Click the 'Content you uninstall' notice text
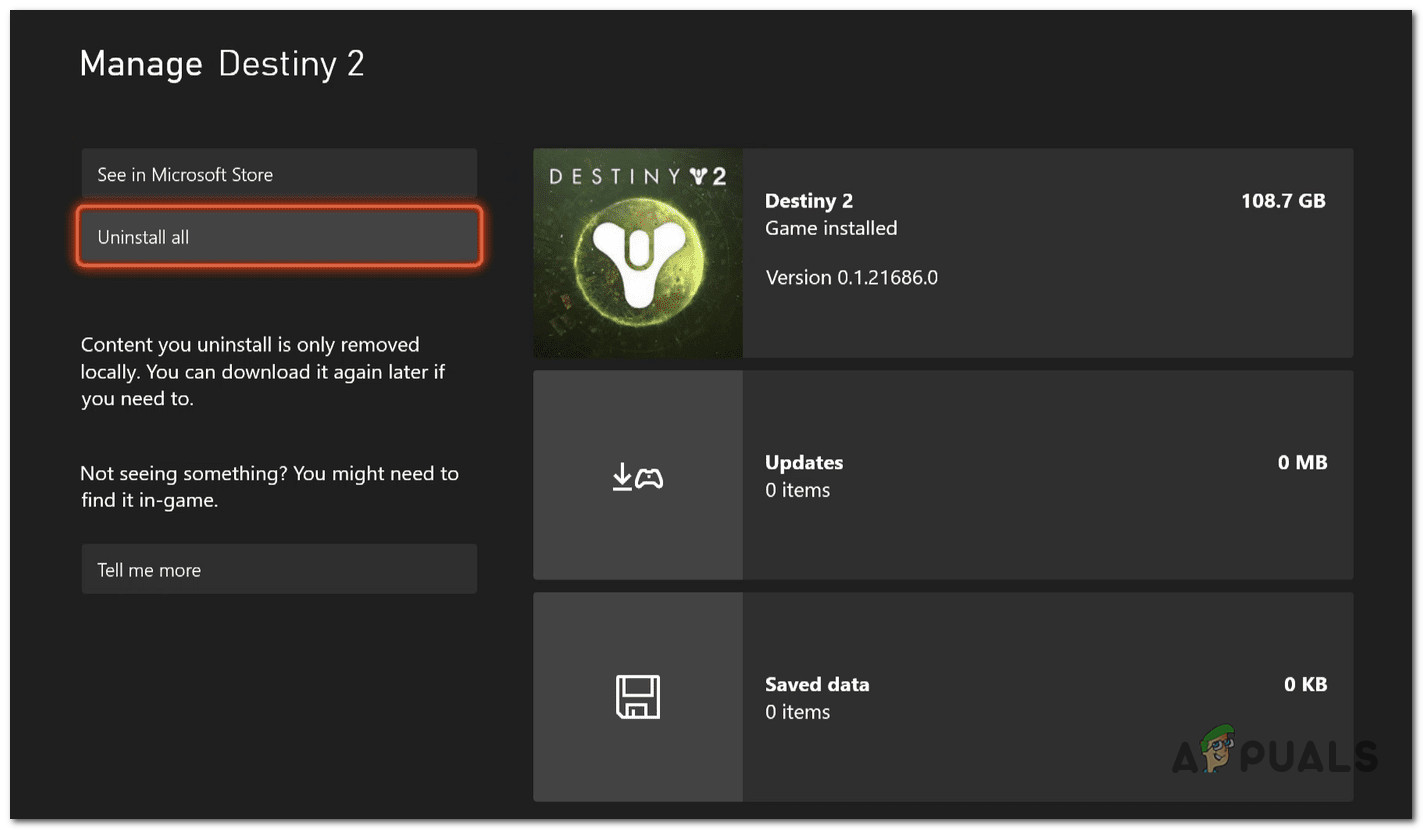The height and width of the screenshot is (830, 1423). click(263, 371)
